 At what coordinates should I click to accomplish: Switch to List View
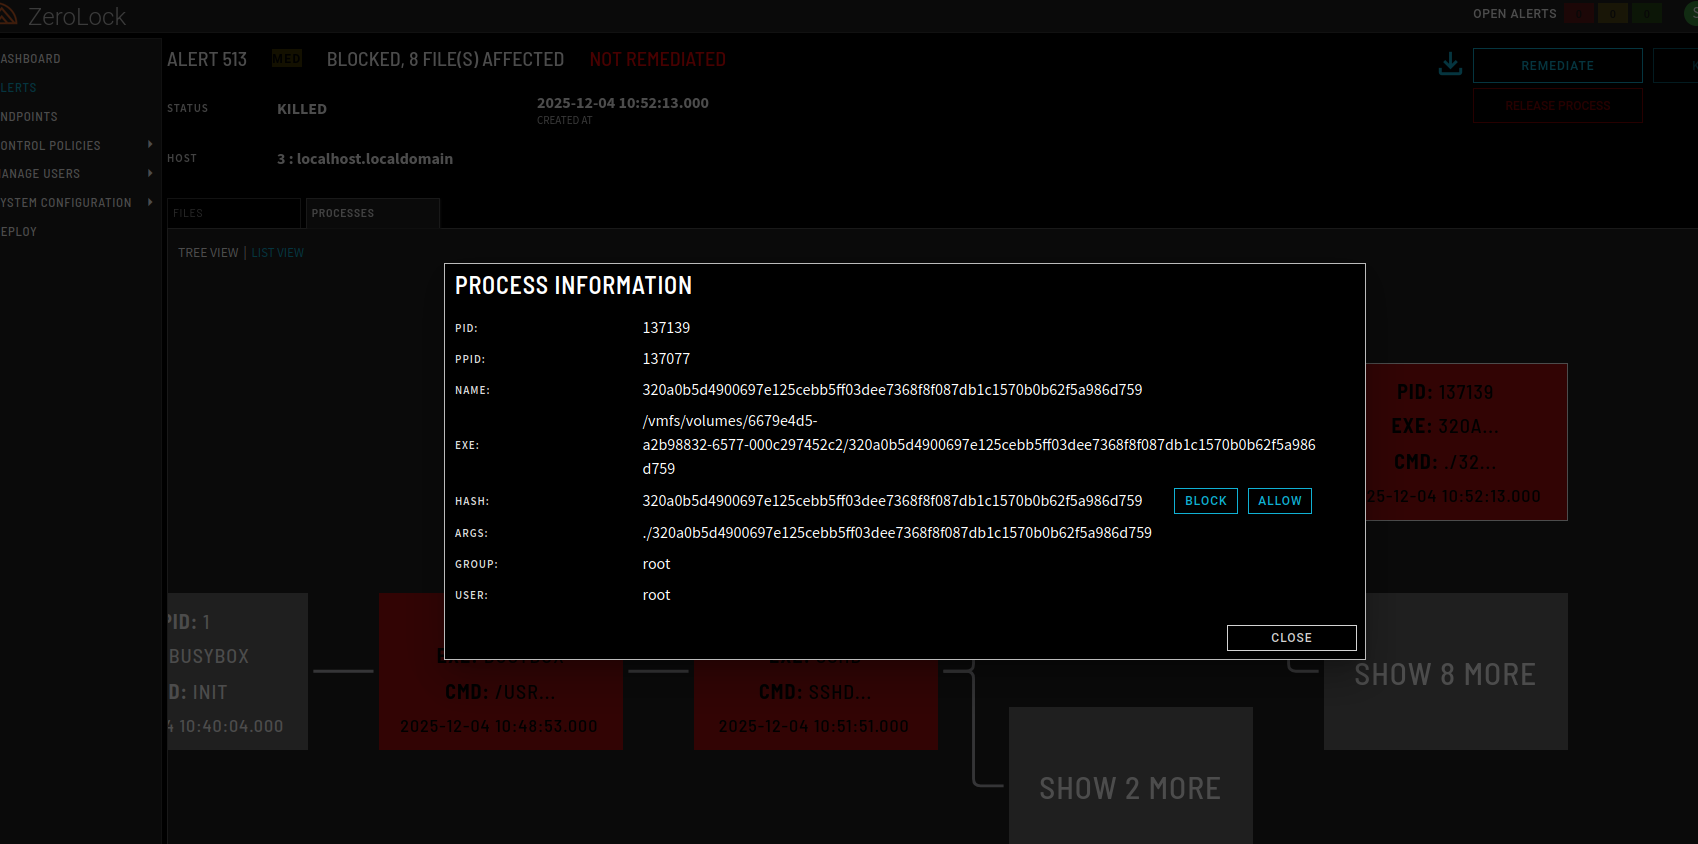click(x=278, y=253)
